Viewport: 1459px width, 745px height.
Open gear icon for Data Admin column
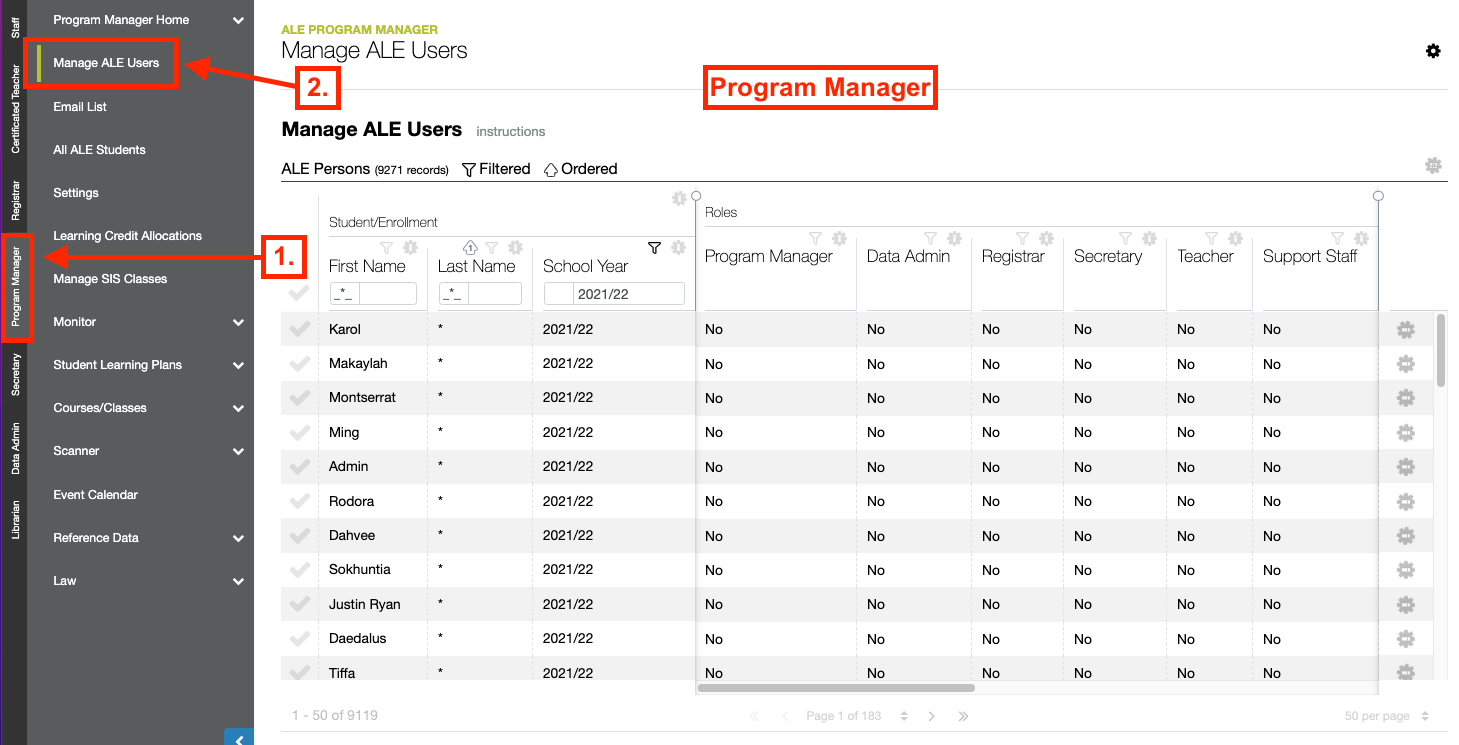pos(954,238)
